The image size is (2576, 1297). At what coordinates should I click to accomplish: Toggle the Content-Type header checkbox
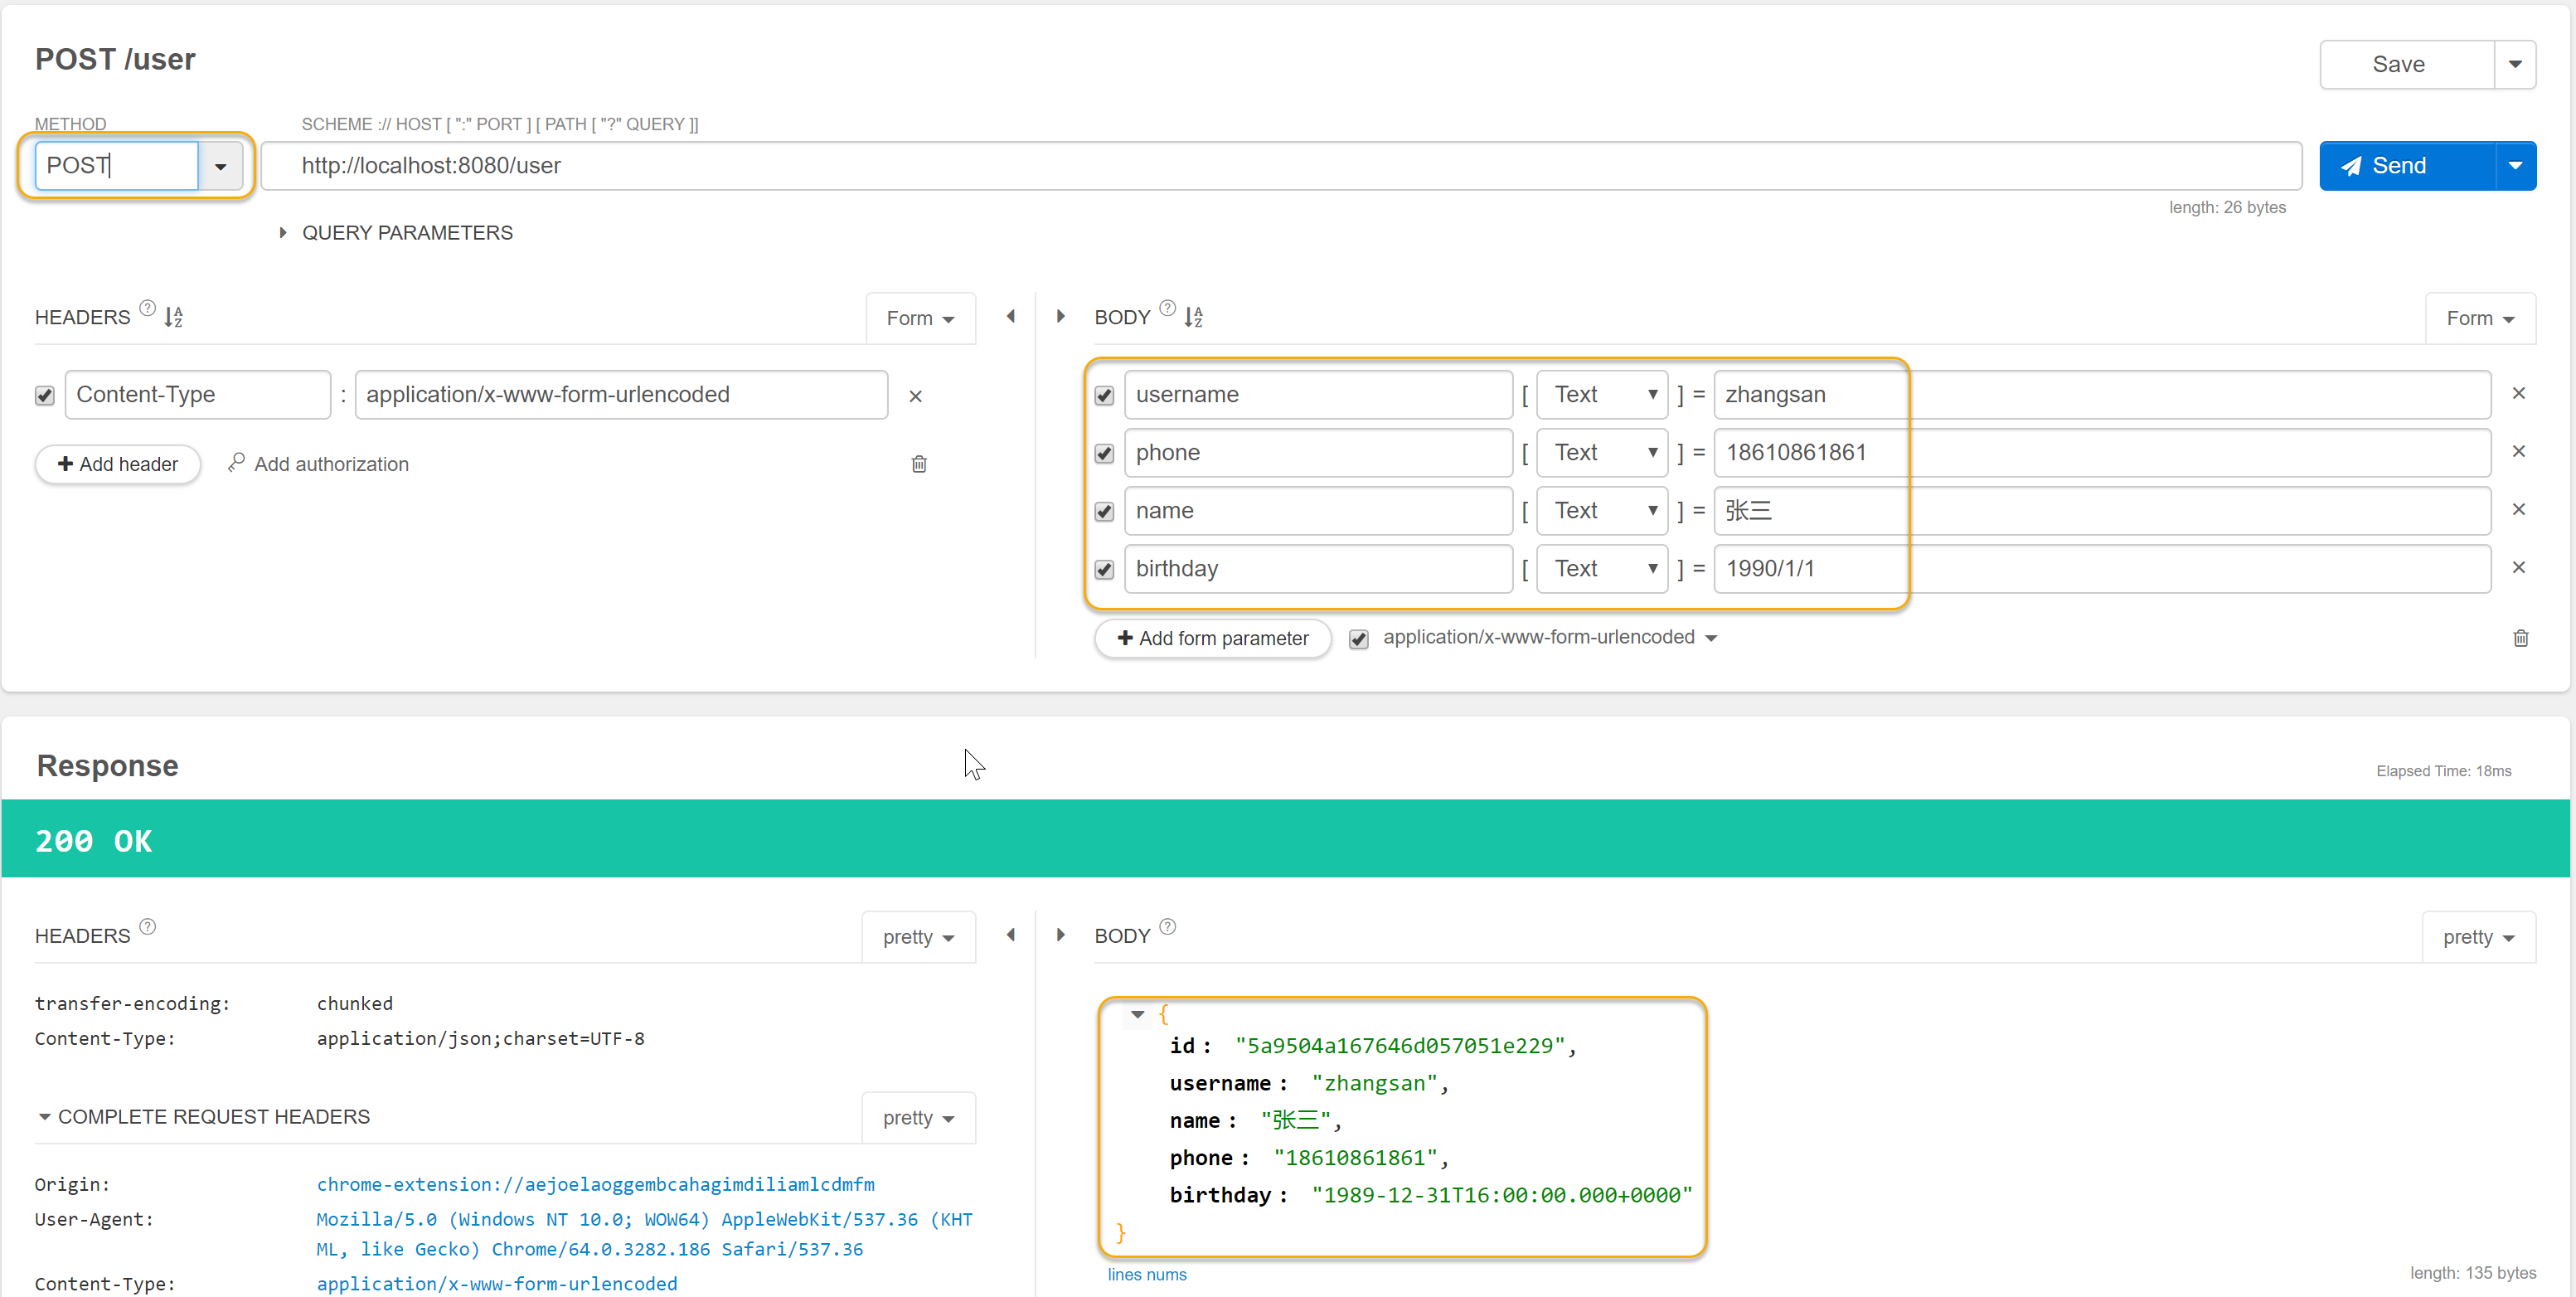pos(45,396)
